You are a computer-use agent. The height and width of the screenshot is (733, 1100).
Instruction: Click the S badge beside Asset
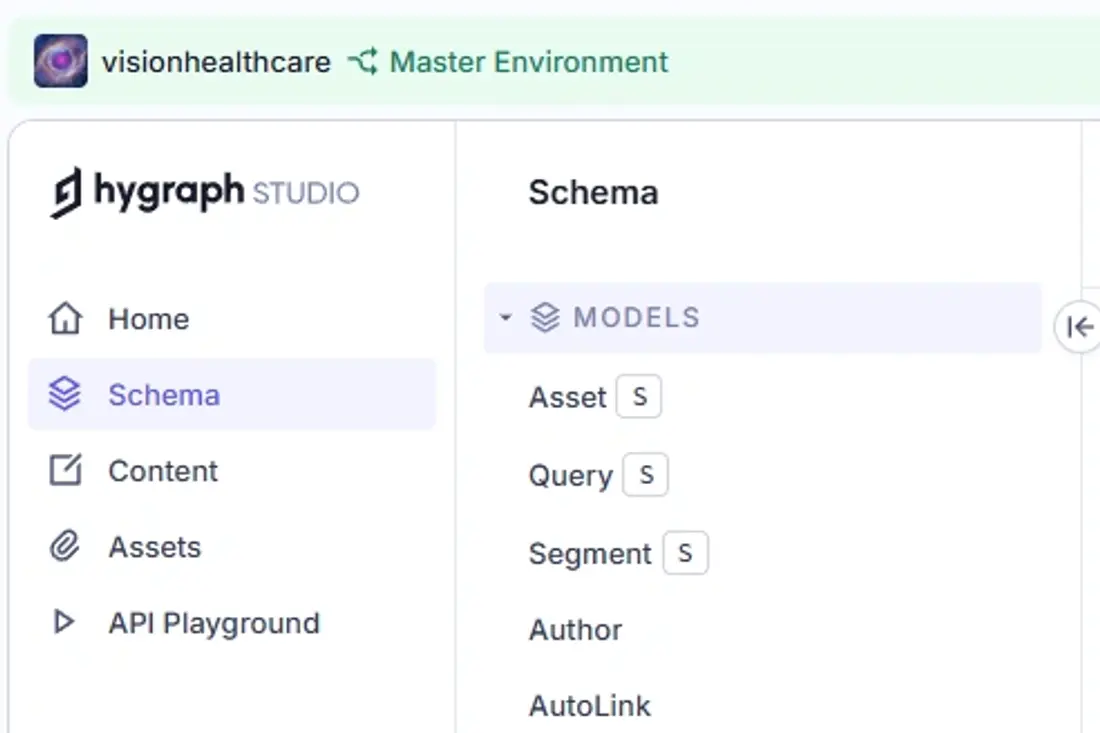[639, 397]
